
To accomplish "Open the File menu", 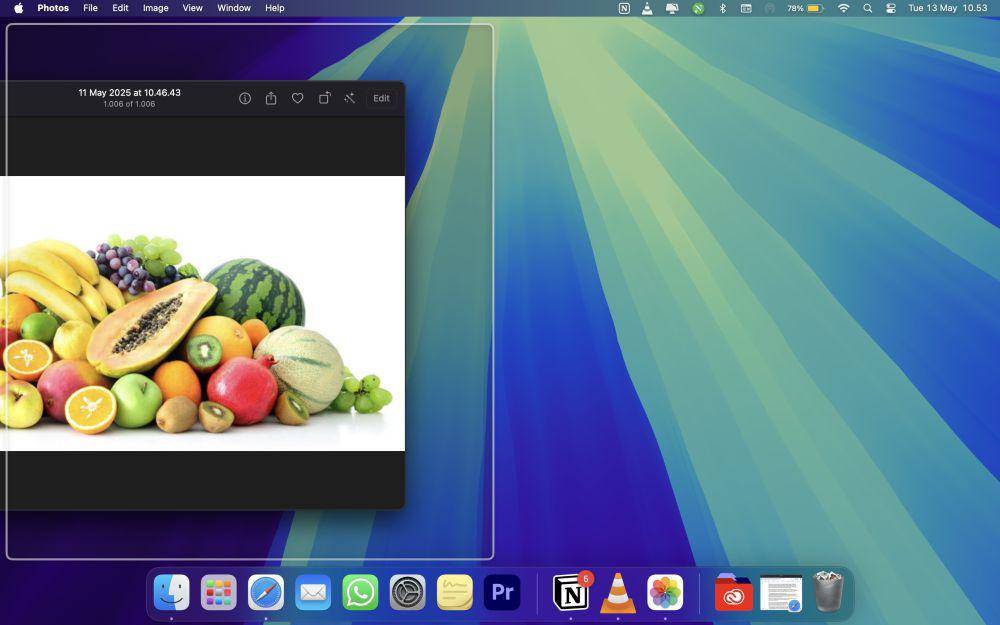I will 91,8.
